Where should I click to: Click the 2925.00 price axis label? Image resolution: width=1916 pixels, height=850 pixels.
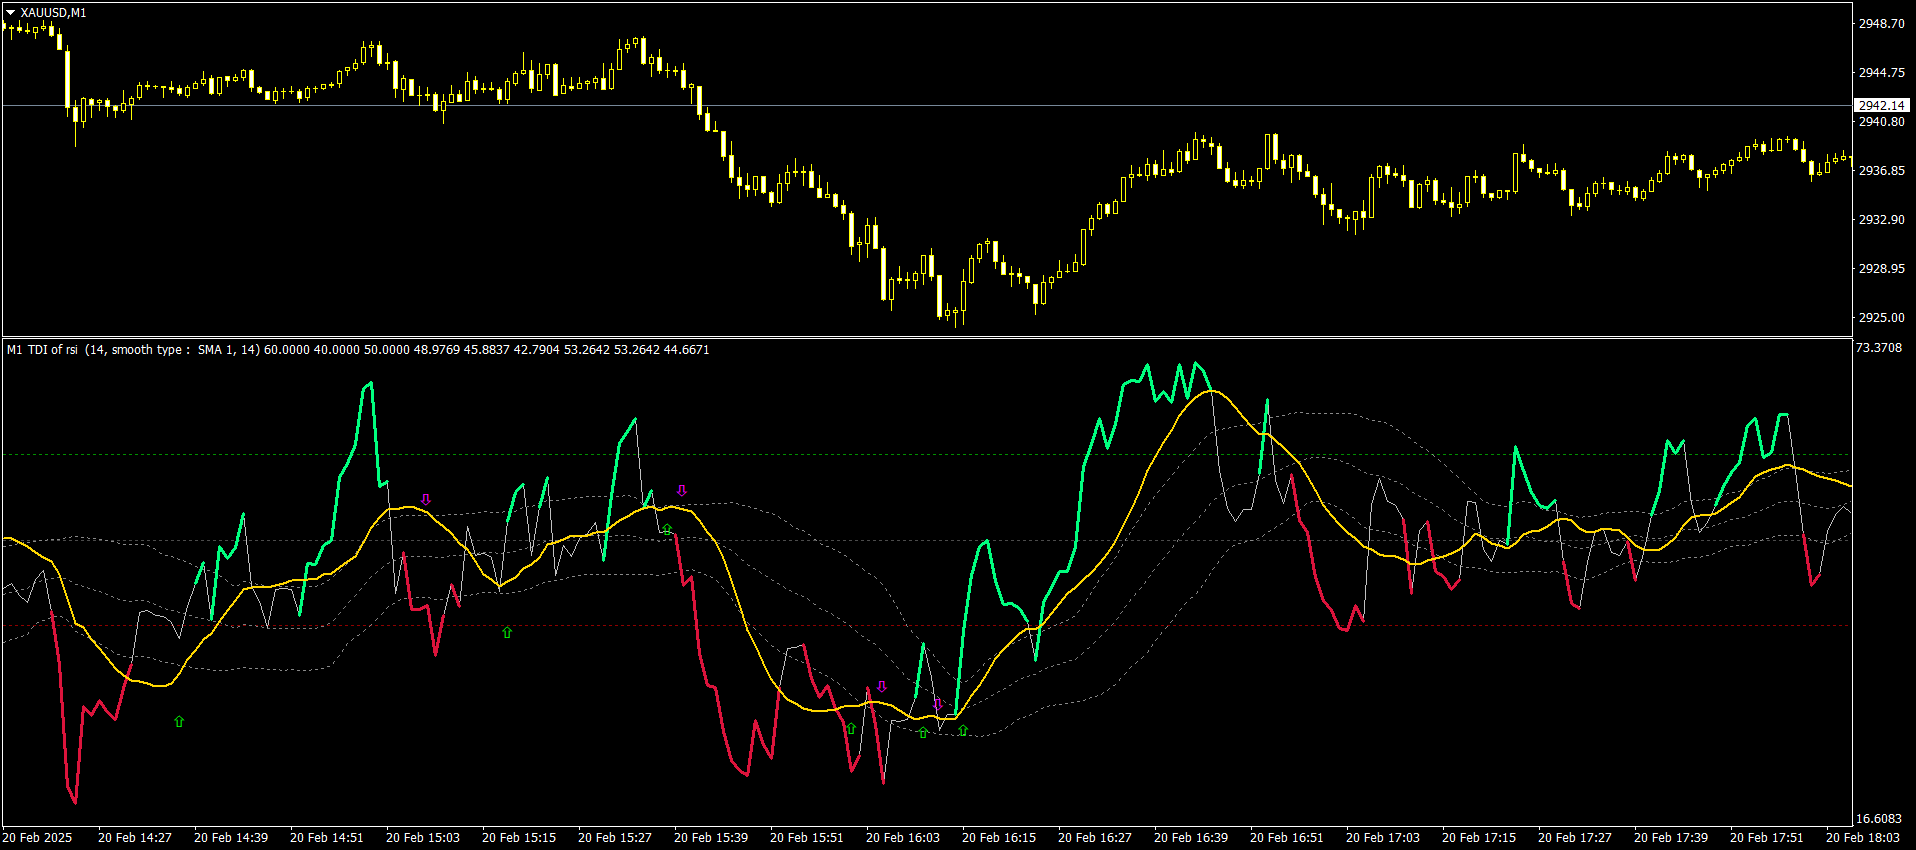(1882, 317)
